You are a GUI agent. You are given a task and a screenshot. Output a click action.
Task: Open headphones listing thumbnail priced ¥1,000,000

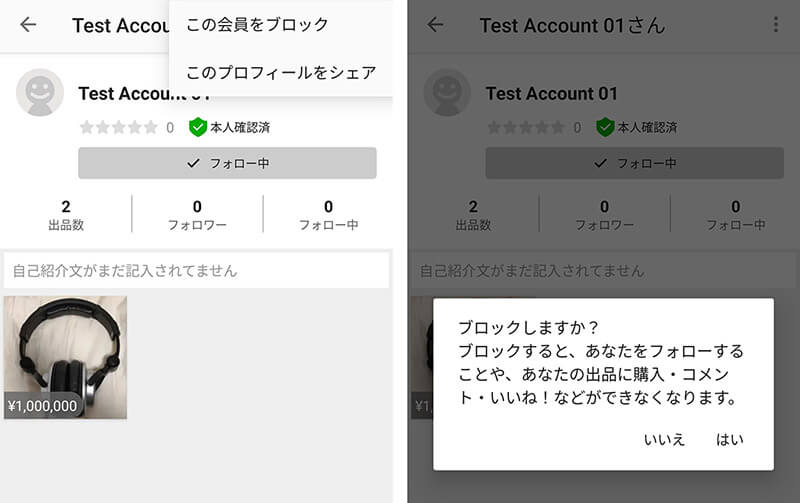[x=65, y=357]
